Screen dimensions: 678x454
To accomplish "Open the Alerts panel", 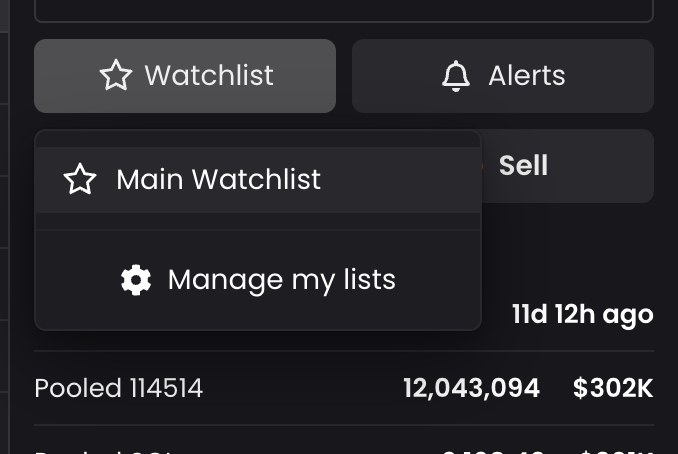I will pyautogui.click(x=502, y=76).
